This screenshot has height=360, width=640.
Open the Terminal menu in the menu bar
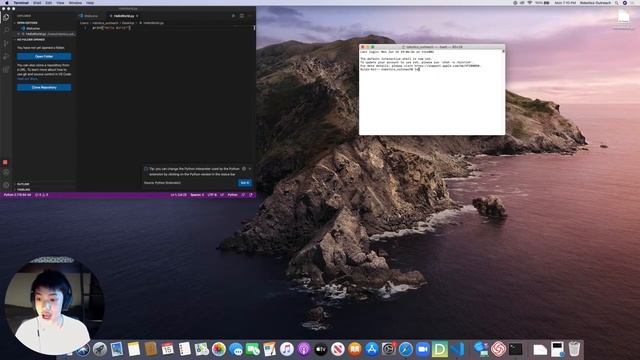coord(21,2)
